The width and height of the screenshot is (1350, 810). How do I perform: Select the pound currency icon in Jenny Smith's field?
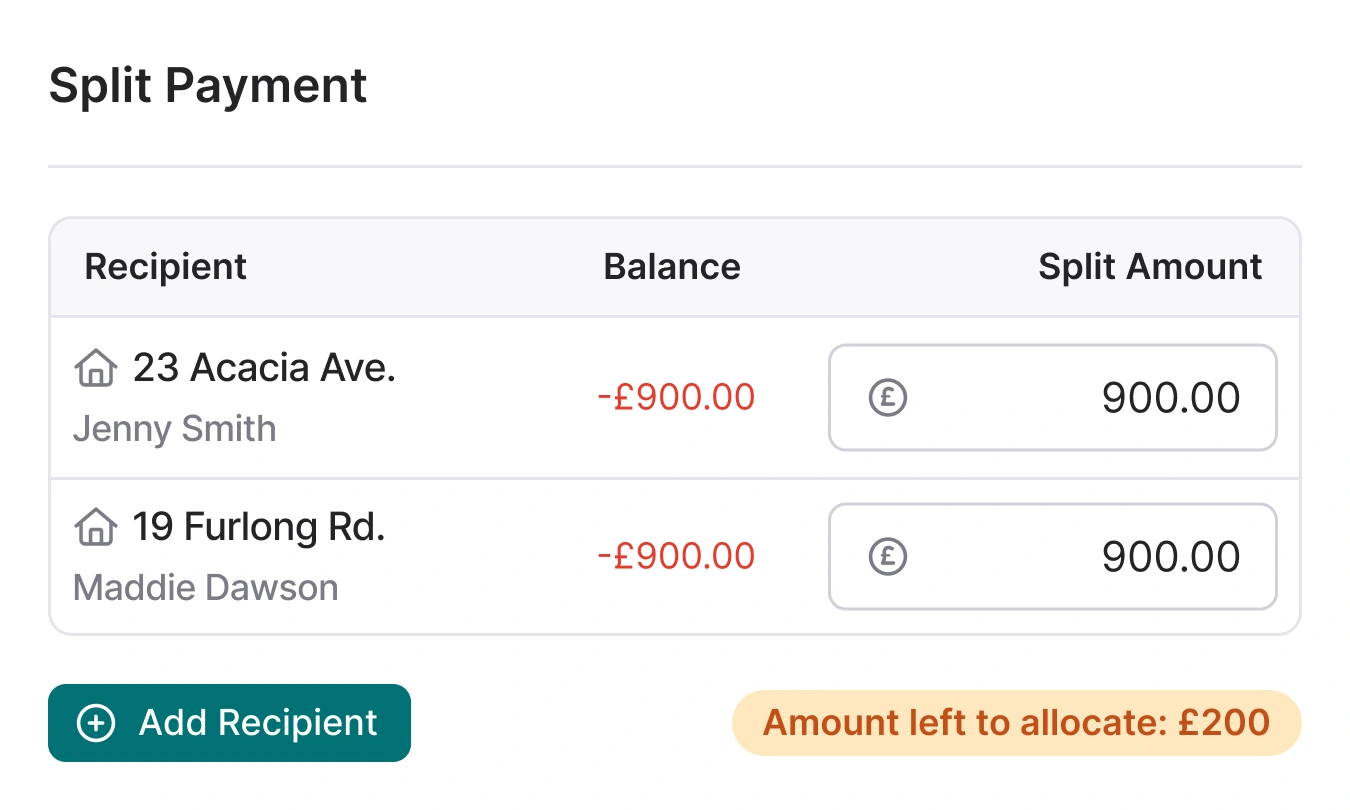[x=888, y=397]
